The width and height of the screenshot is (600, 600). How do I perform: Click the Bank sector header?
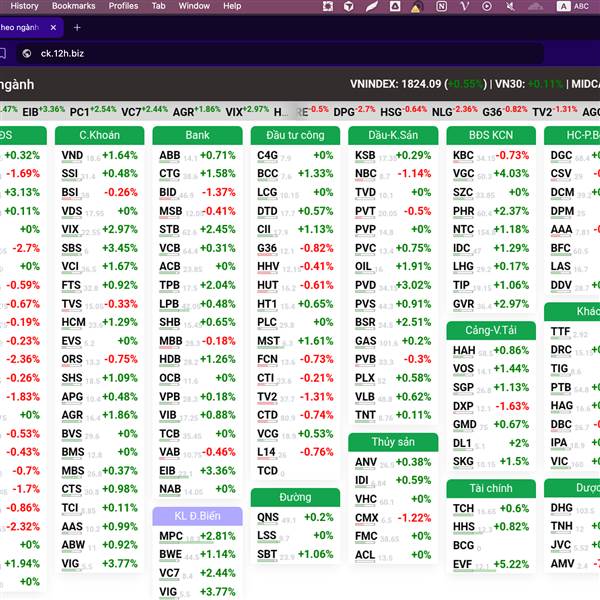[197, 135]
